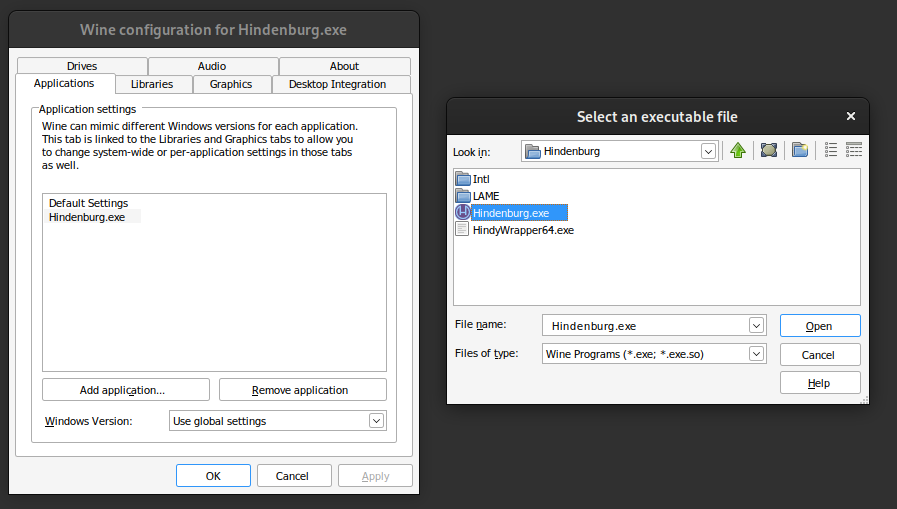Viewport: 897px width, 509px height.
Task: Open the Graphics tab
Action: coord(231,84)
